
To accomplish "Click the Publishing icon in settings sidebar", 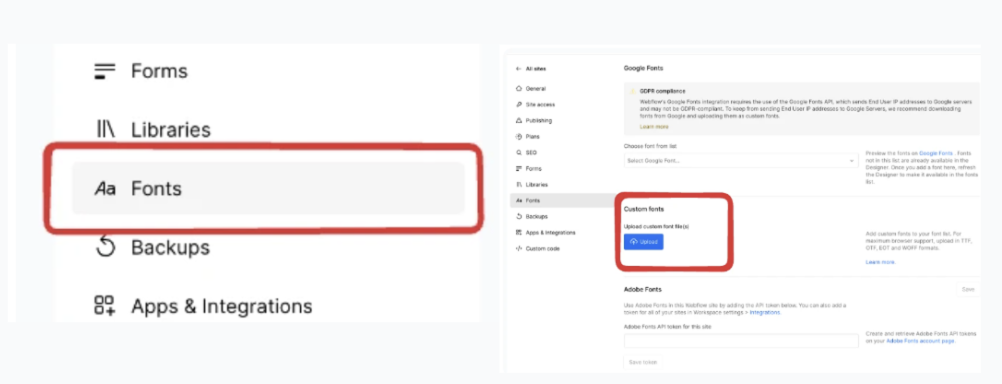I will (518, 121).
